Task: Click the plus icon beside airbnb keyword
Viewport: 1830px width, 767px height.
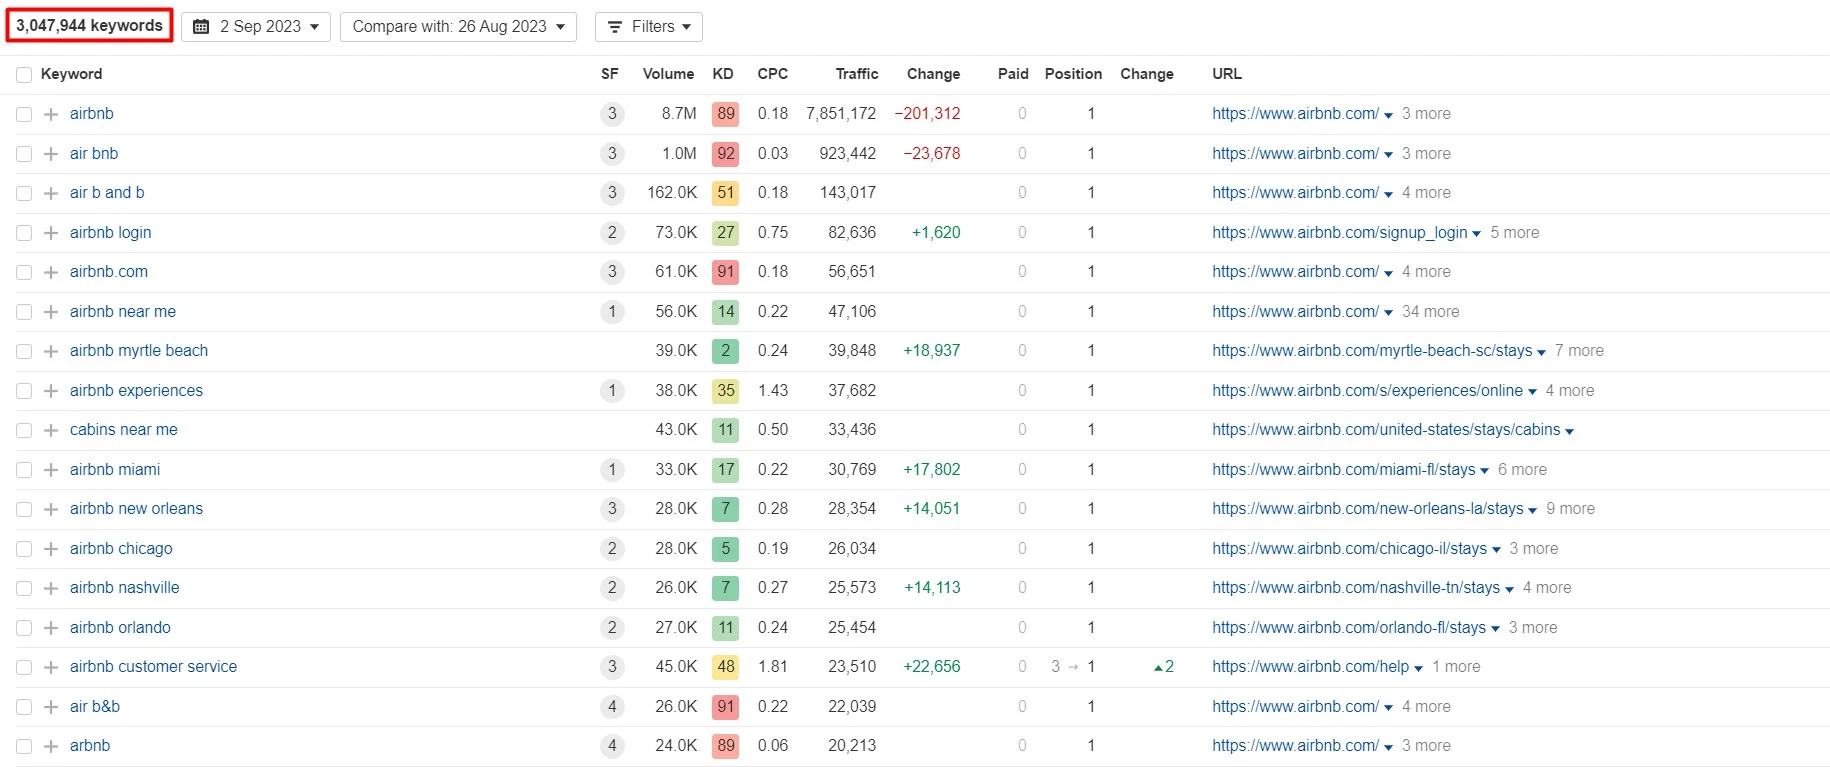Action: tap(51, 114)
